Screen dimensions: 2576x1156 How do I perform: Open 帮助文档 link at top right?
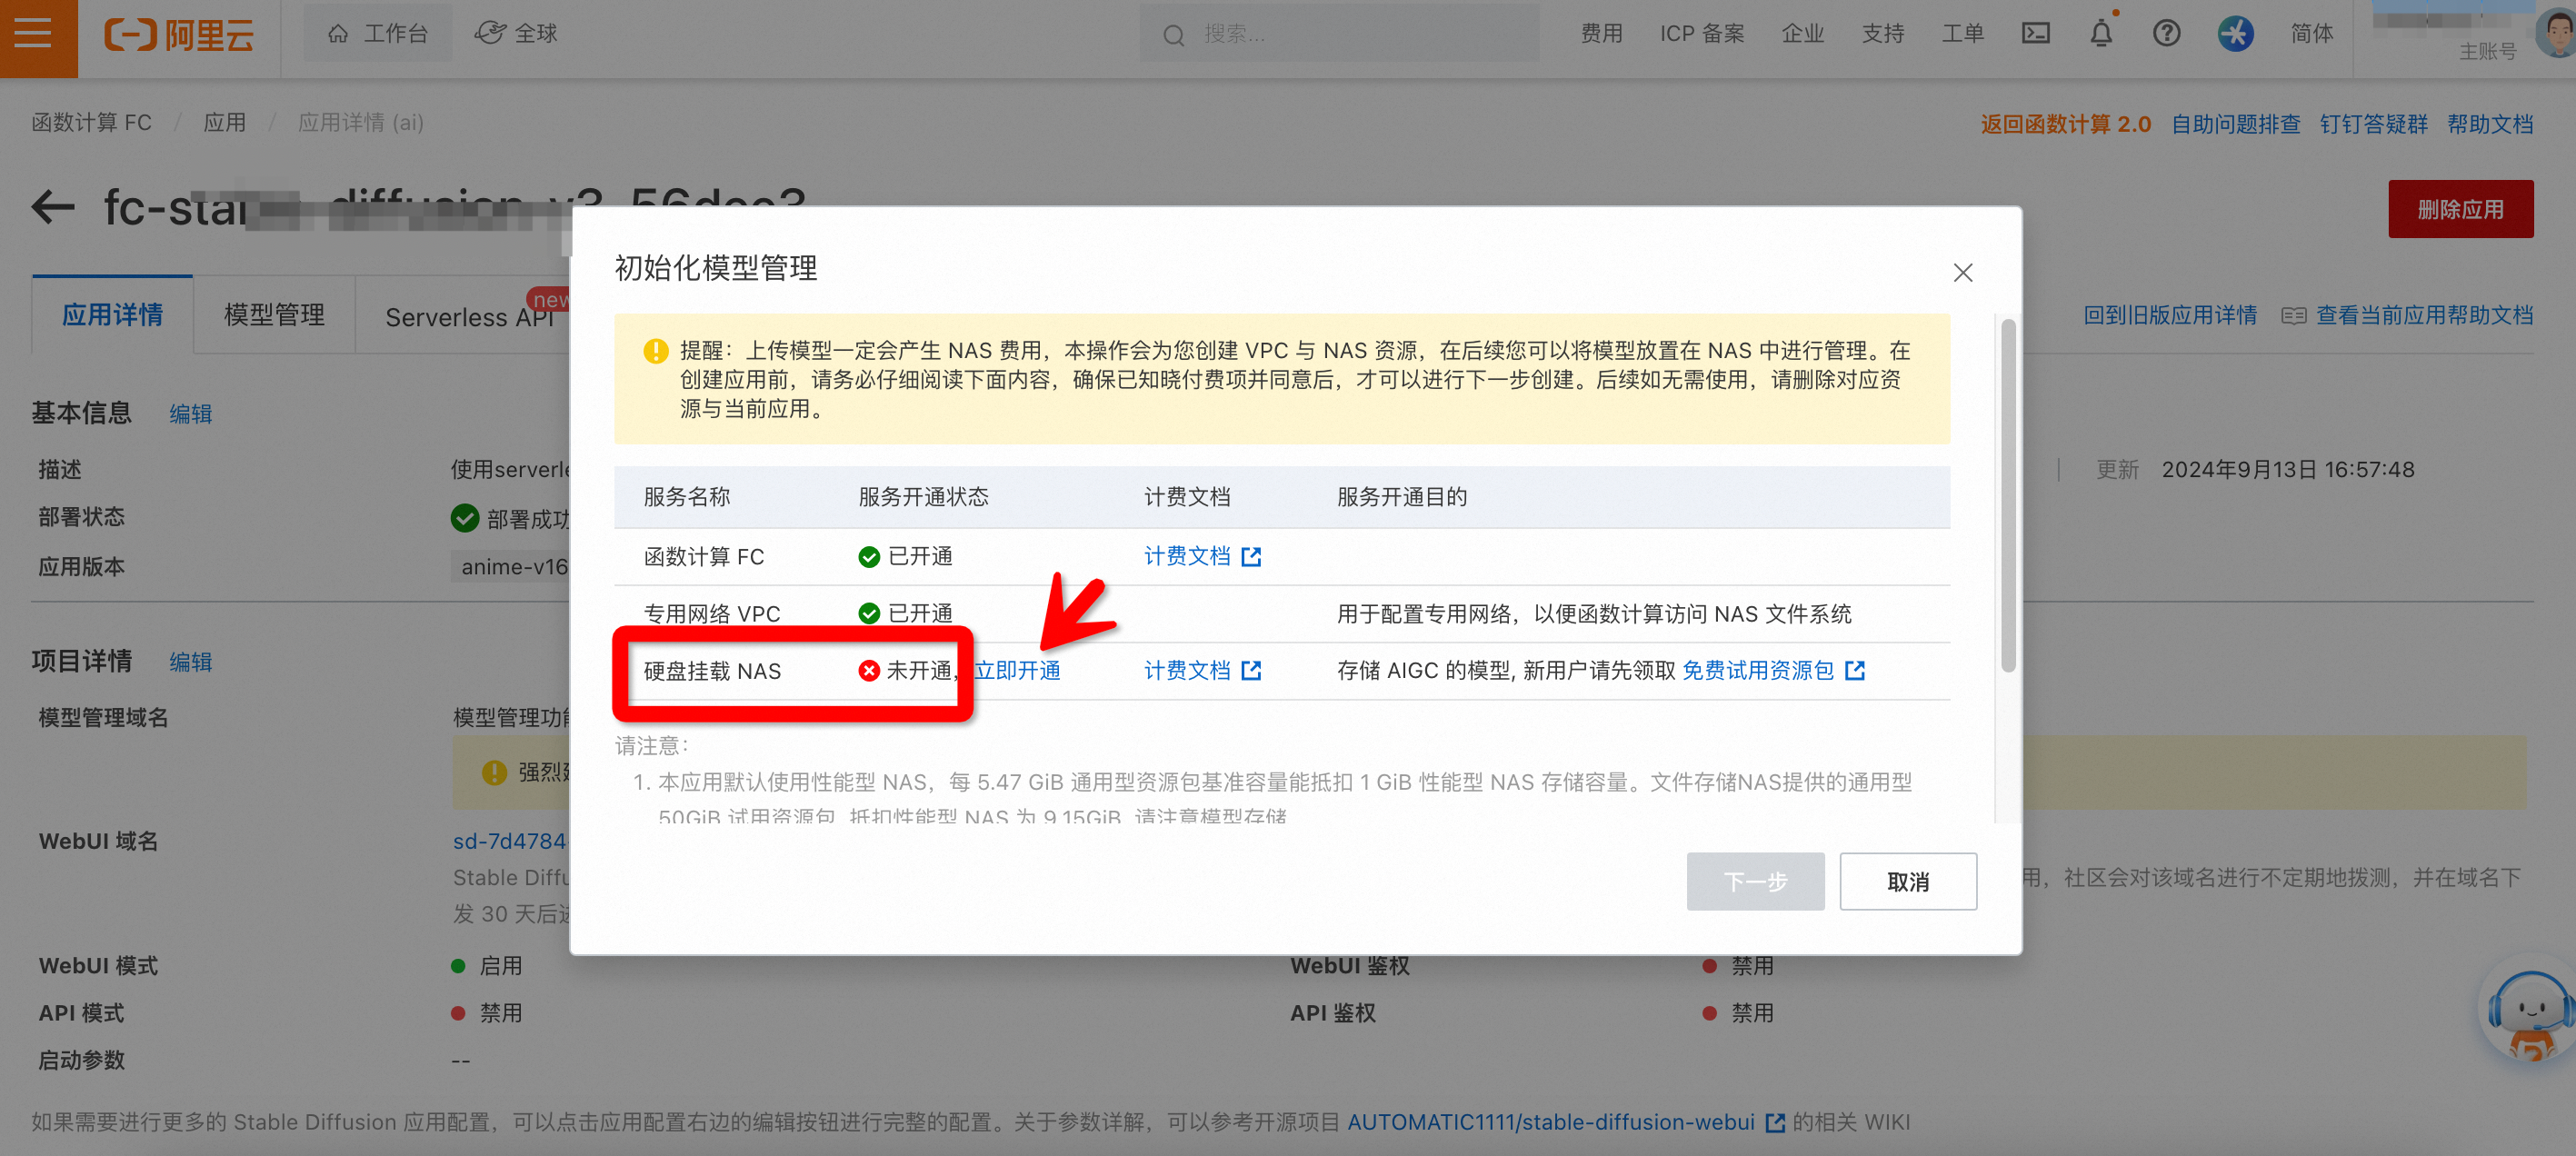2490,124
